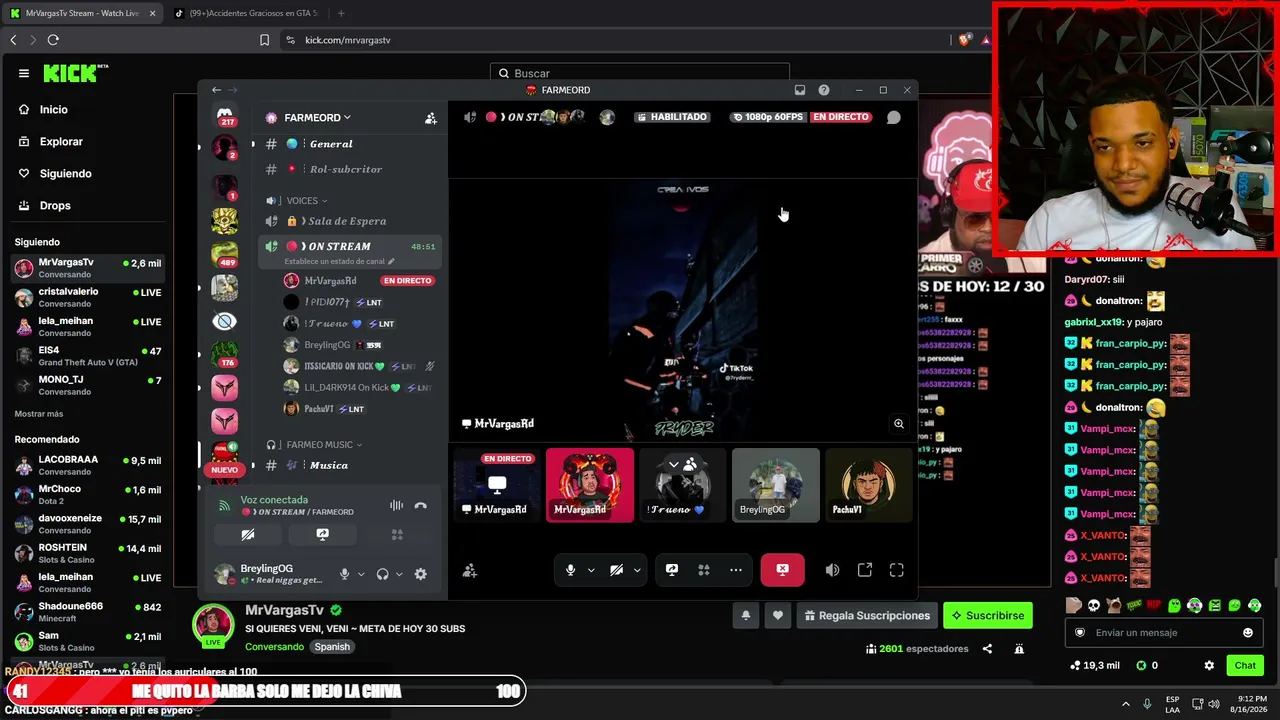The width and height of the screenshot is (1280, 720).
Task: Zoom the shared stream with magnifier icon
Action: (x=899, y=424)
